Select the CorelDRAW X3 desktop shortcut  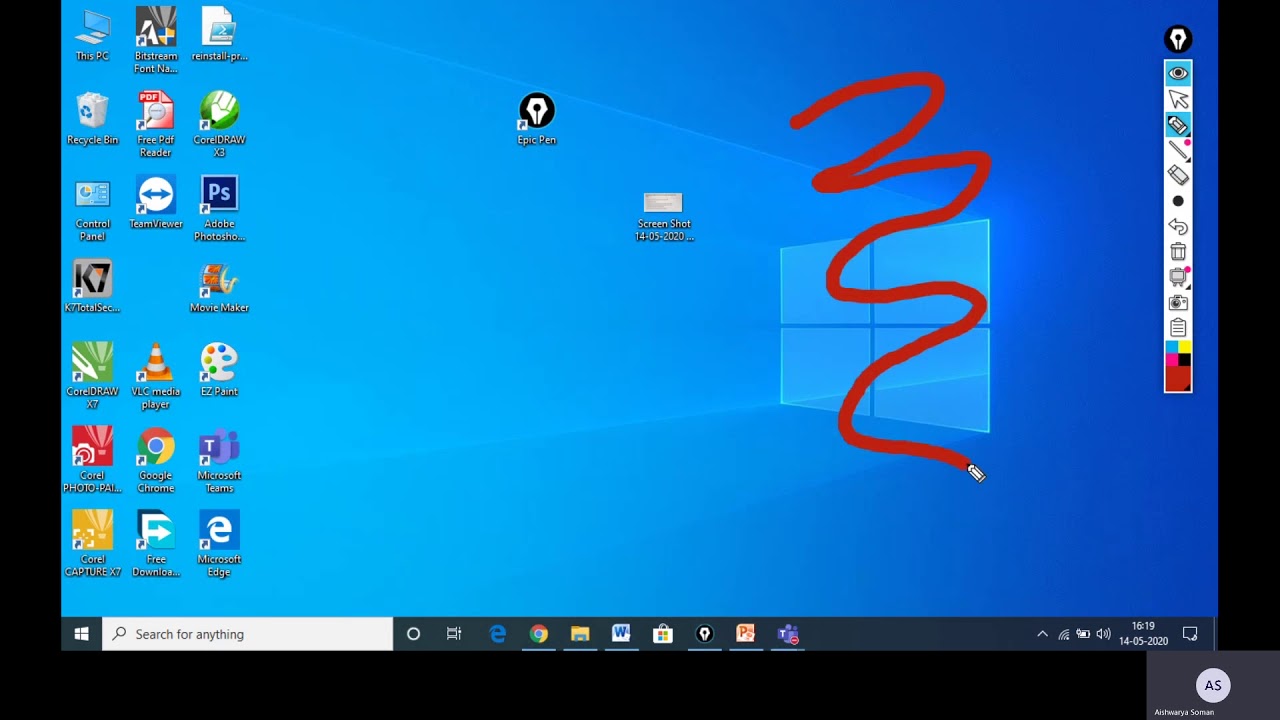tap(219, 125)
